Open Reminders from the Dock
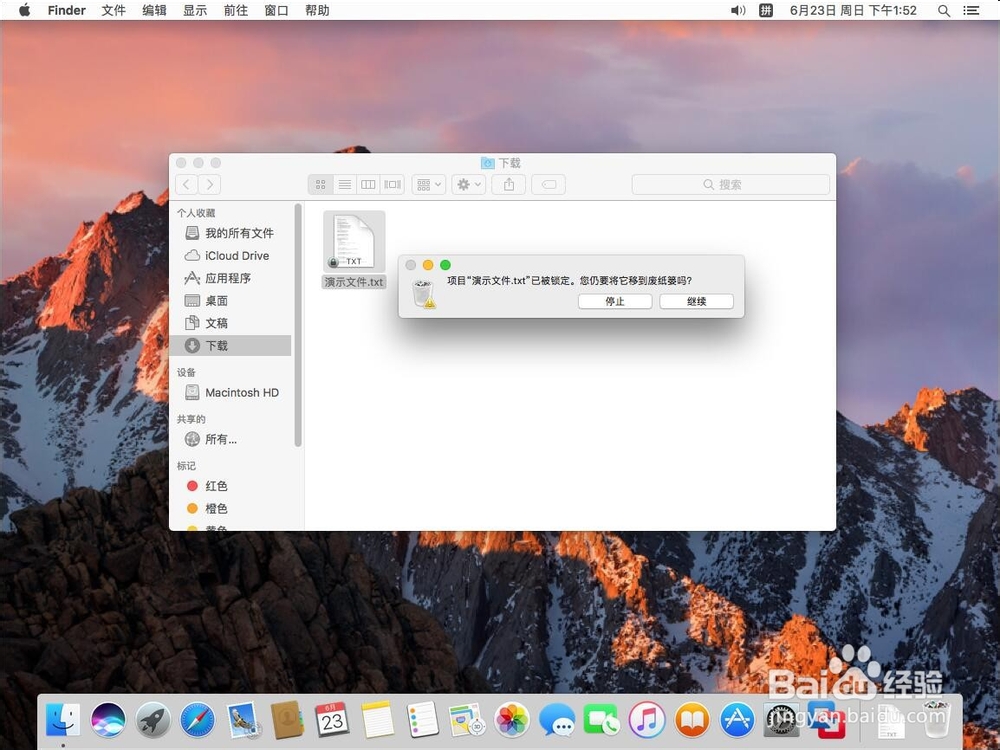 coord(422,719)
